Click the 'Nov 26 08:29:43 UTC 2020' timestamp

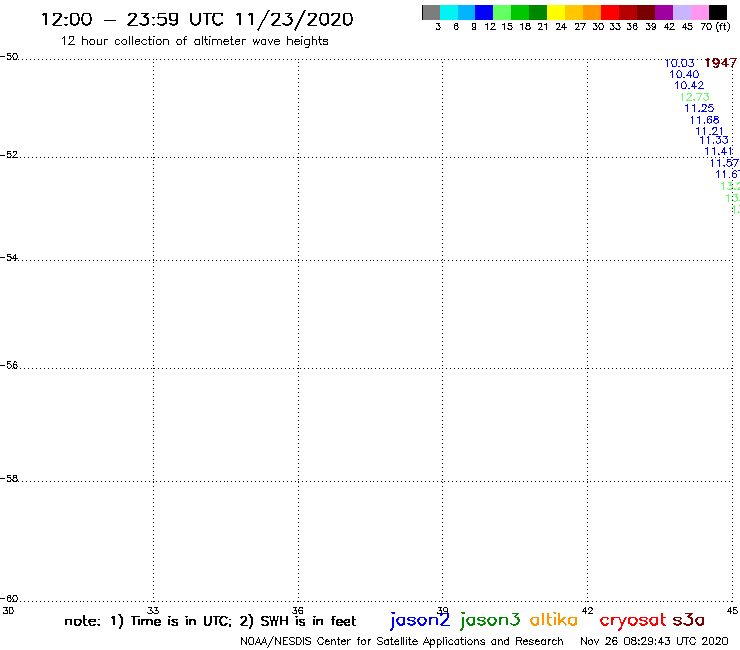(x=654, y=642)
